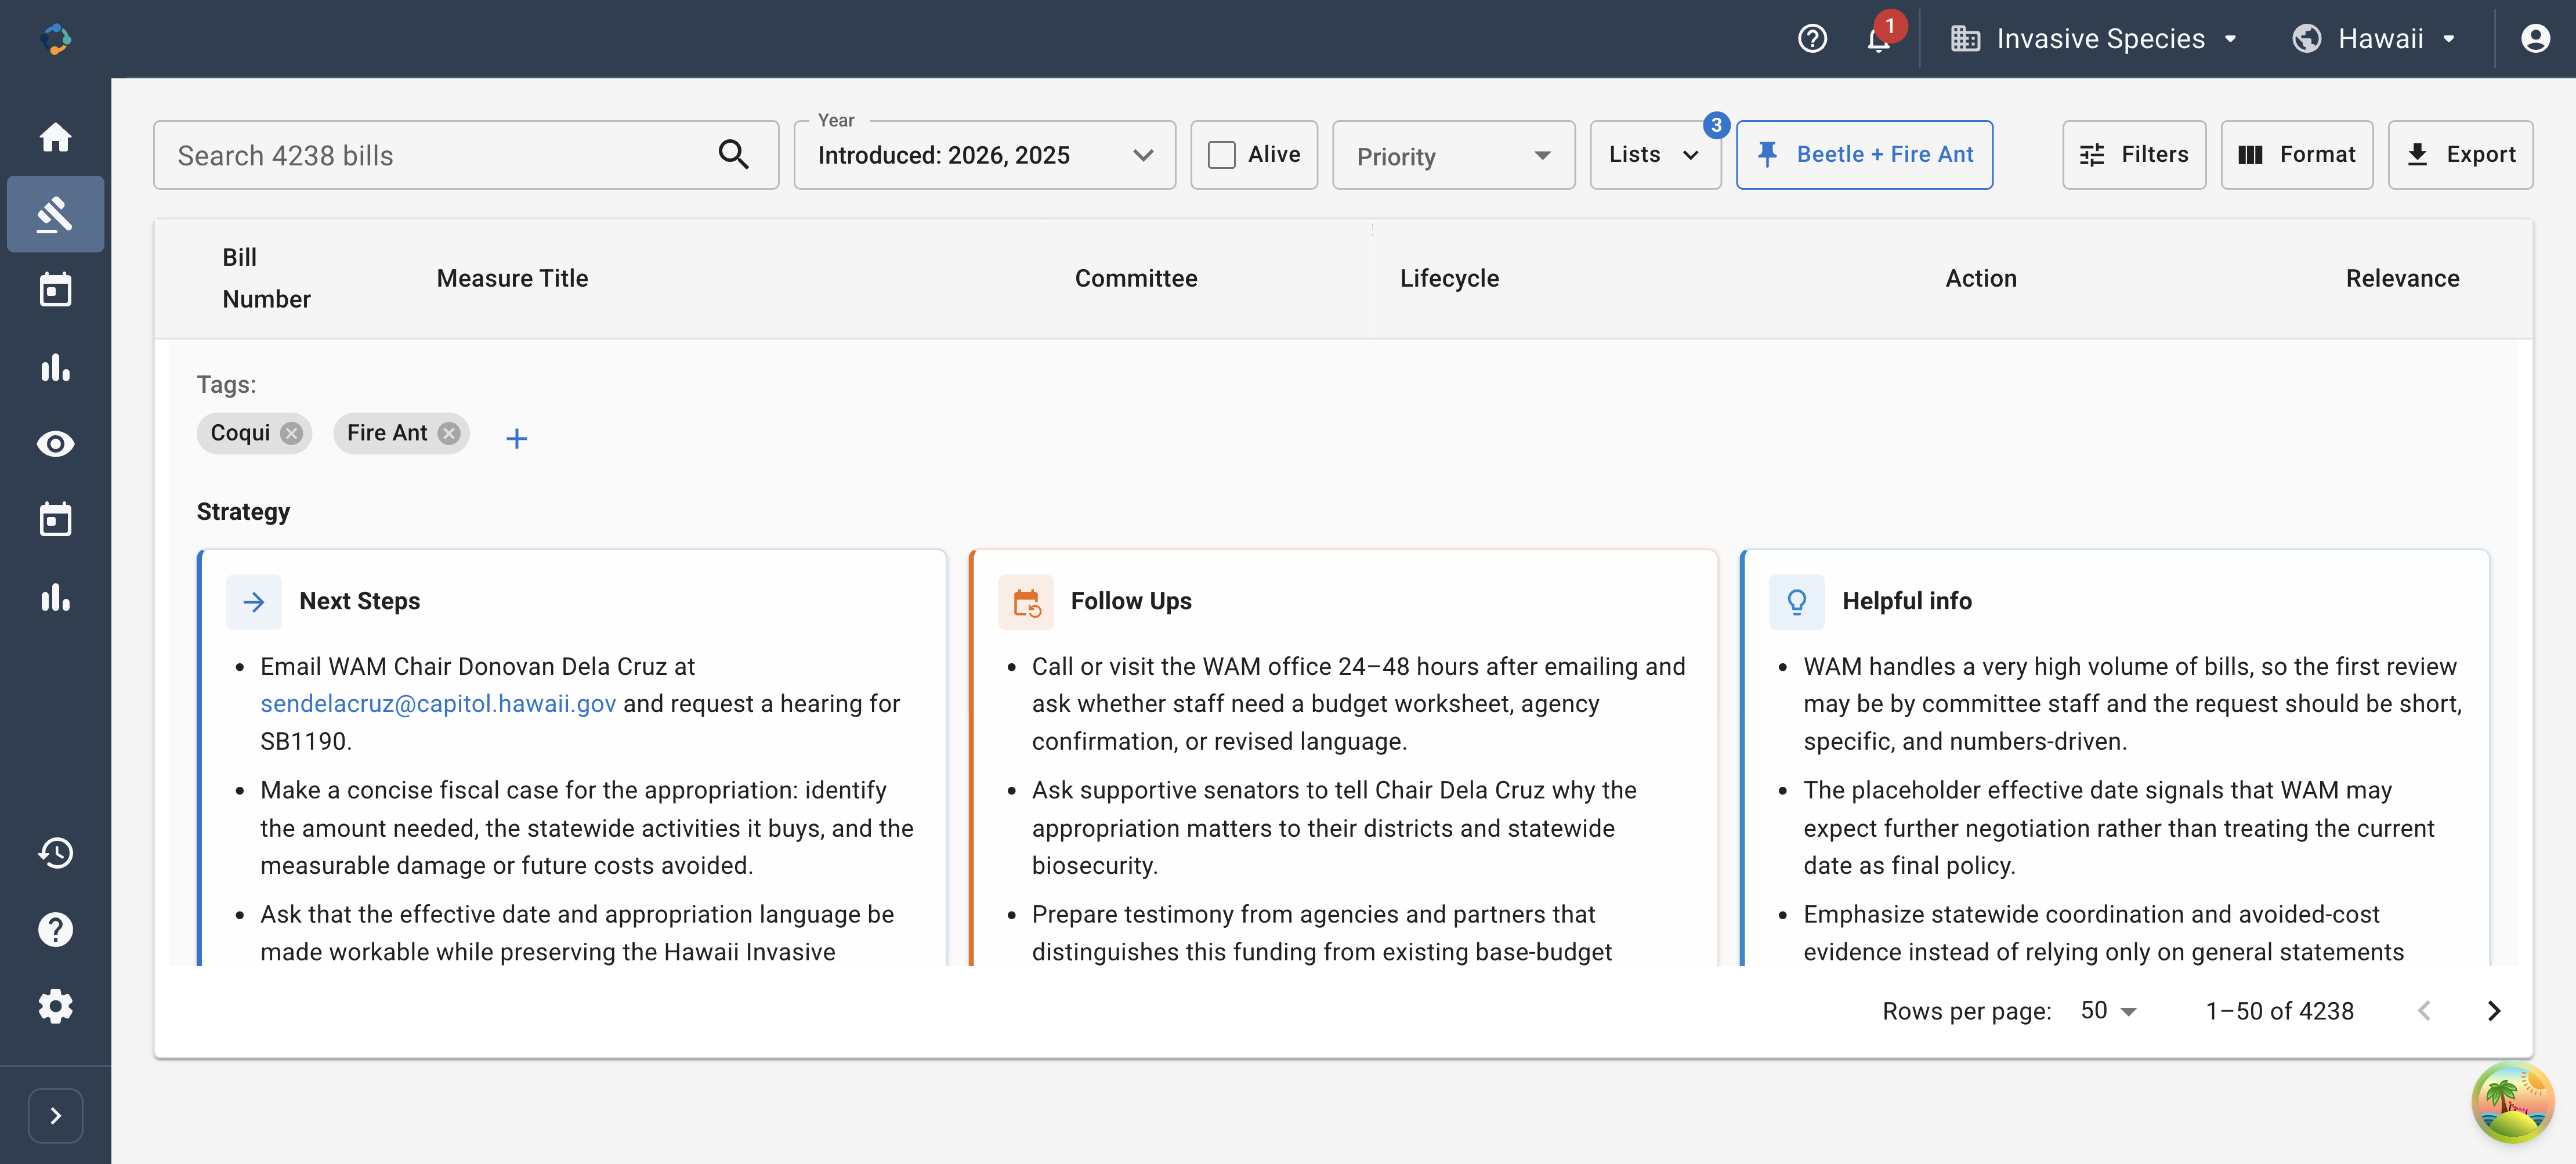Open the Year Introduced dropdown

[x=984, y=155]
